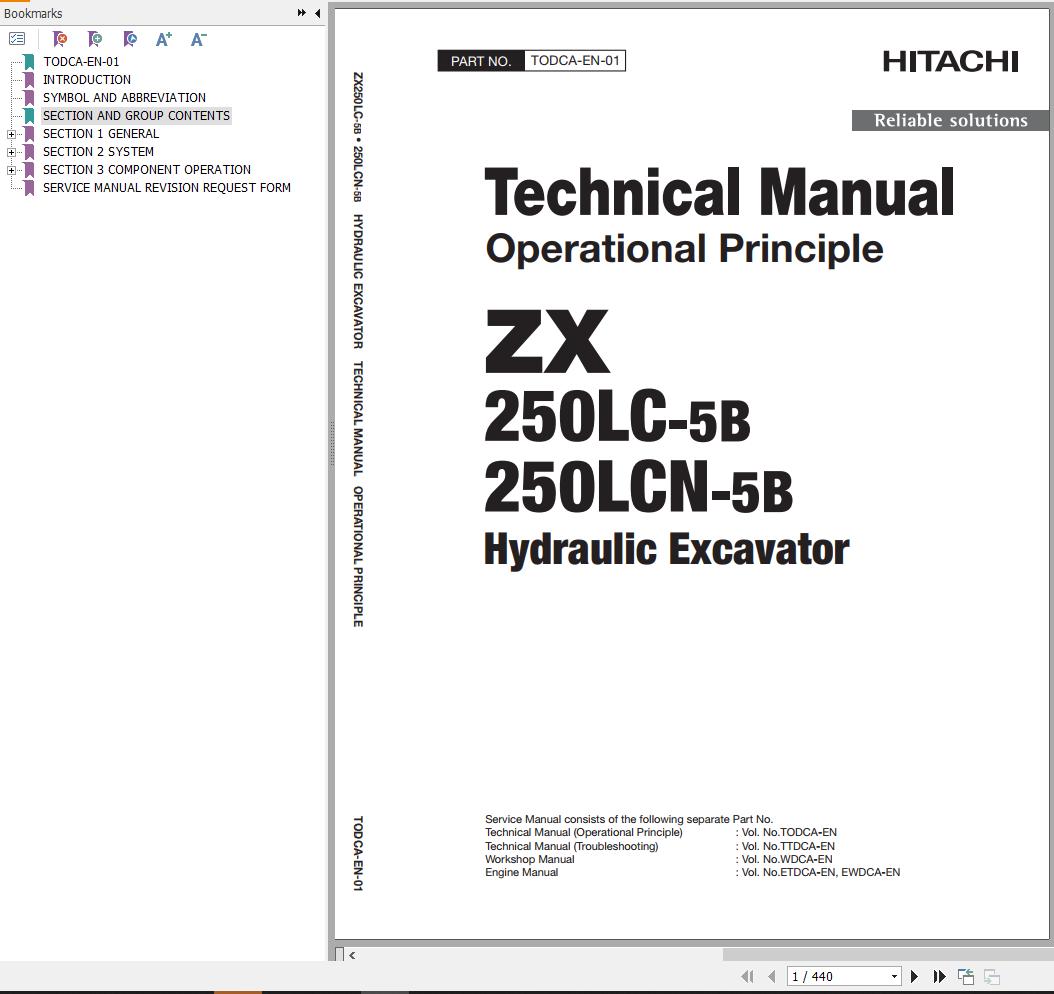The width and height of the screenshot is (1054, 994).
Task: Click bookmark icon beside SERVICE MANUAL REVISION REQUEST FORM
Action: tap(30, 188)
